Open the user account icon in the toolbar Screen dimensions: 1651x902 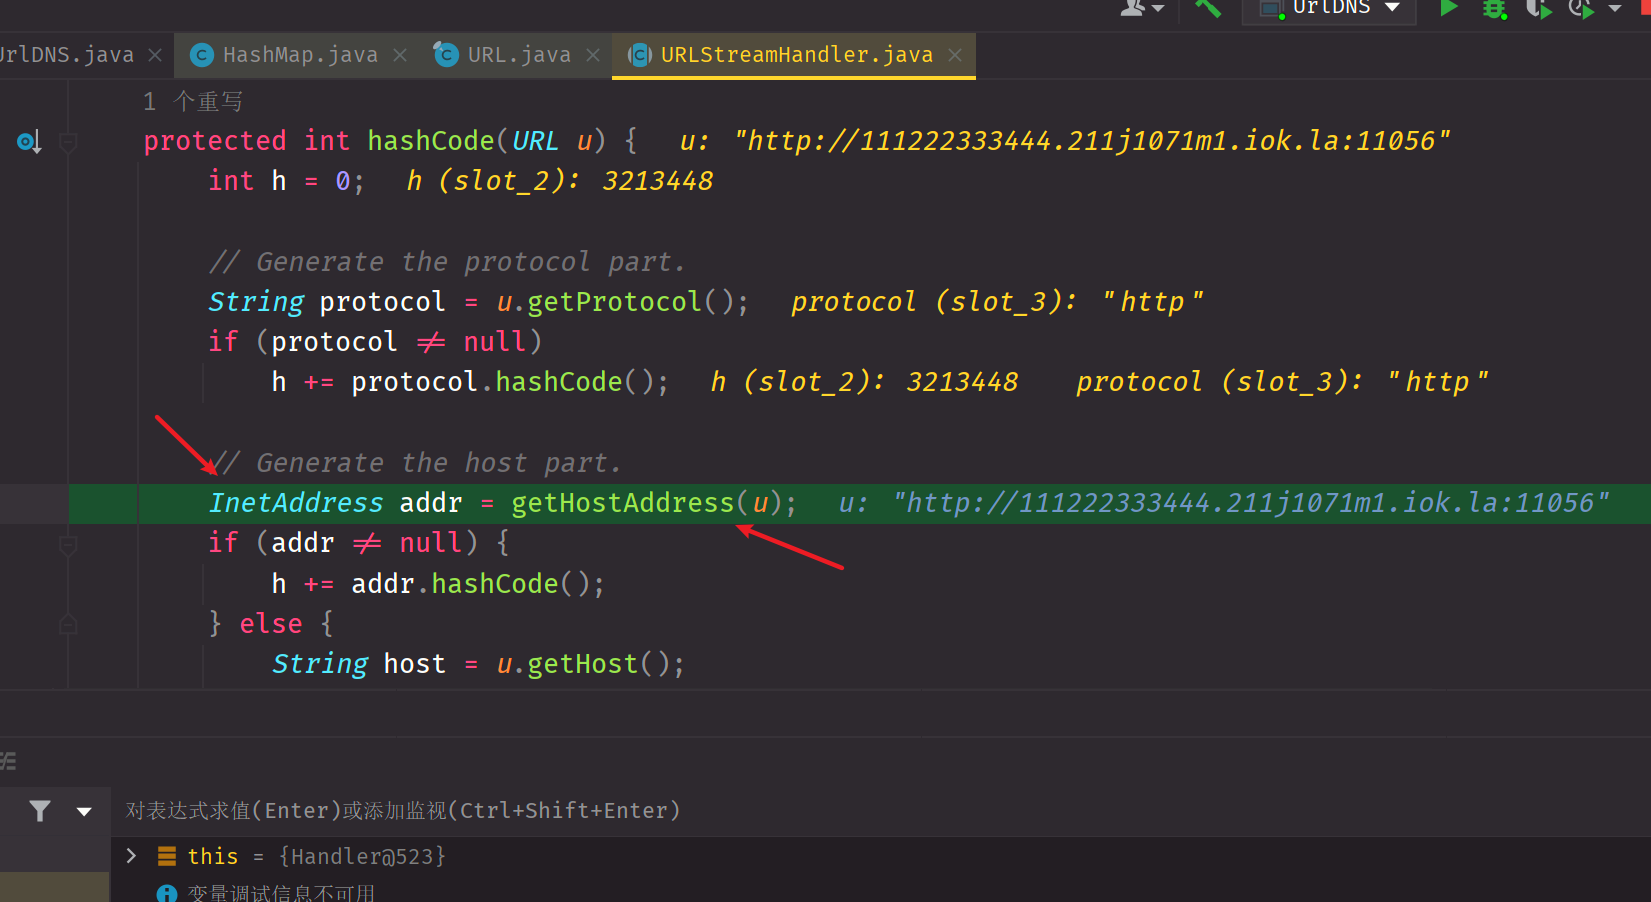click(x=1136, y=10)
